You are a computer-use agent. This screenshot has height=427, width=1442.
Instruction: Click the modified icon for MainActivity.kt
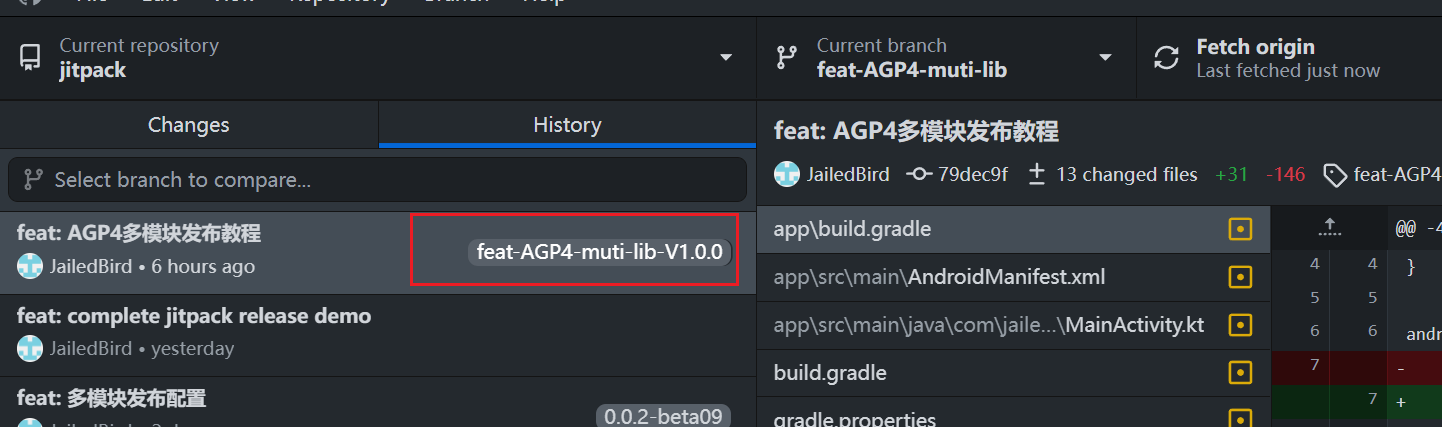pyautogui.click(x=1240, y=325)
